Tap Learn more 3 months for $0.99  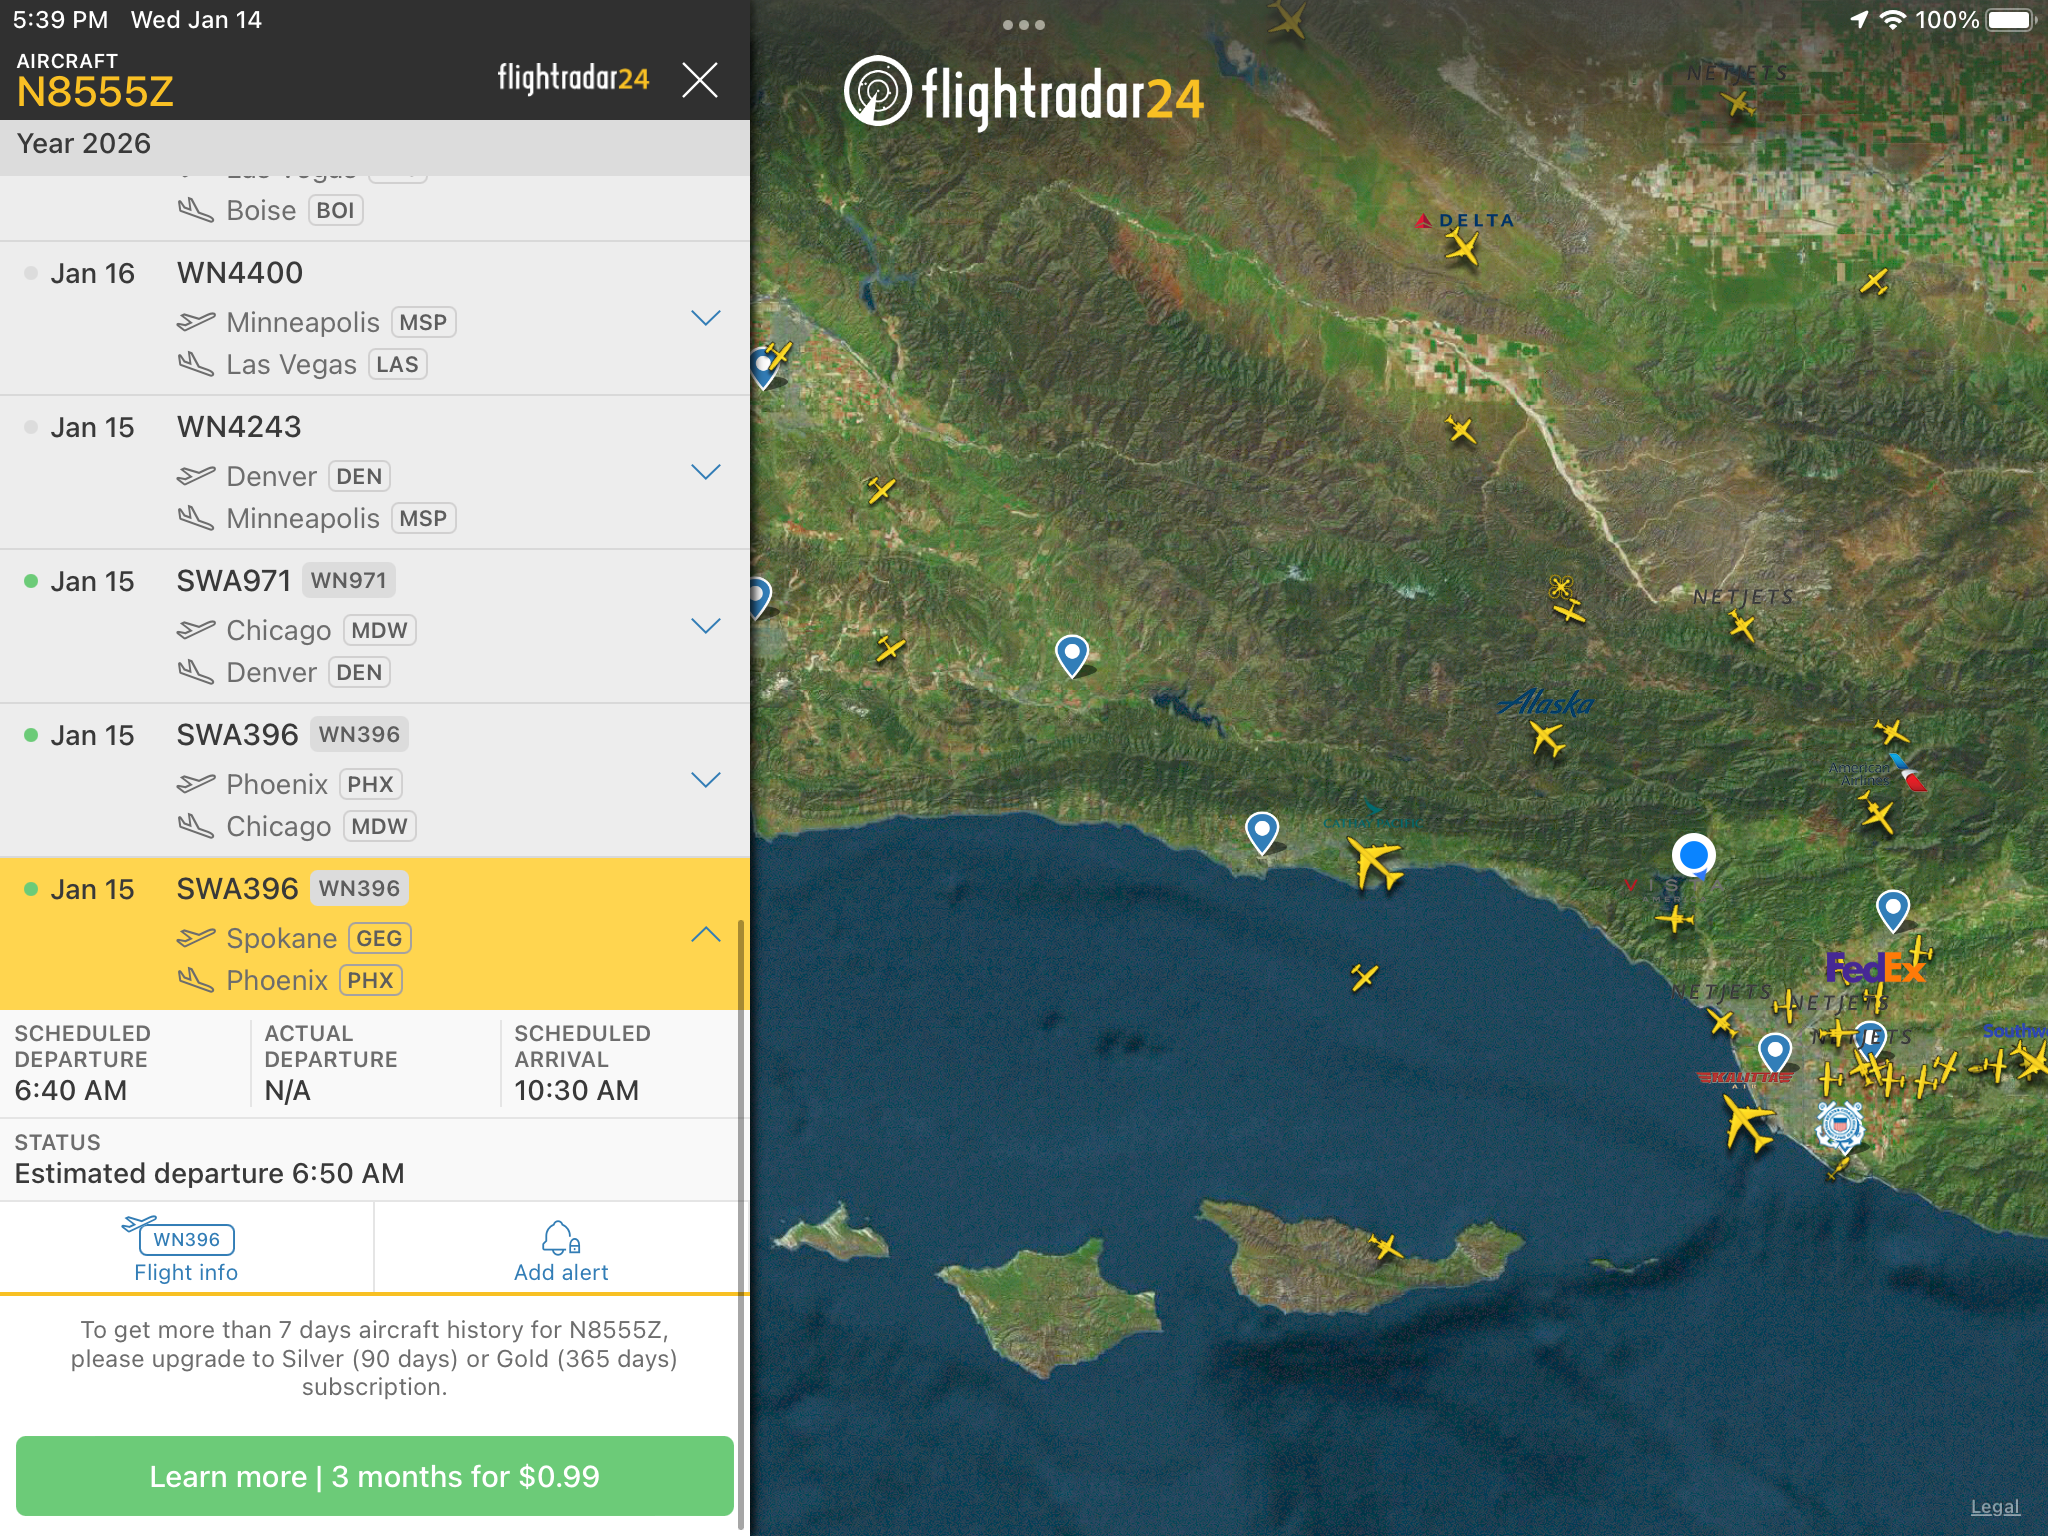[x=374, y=1476]
